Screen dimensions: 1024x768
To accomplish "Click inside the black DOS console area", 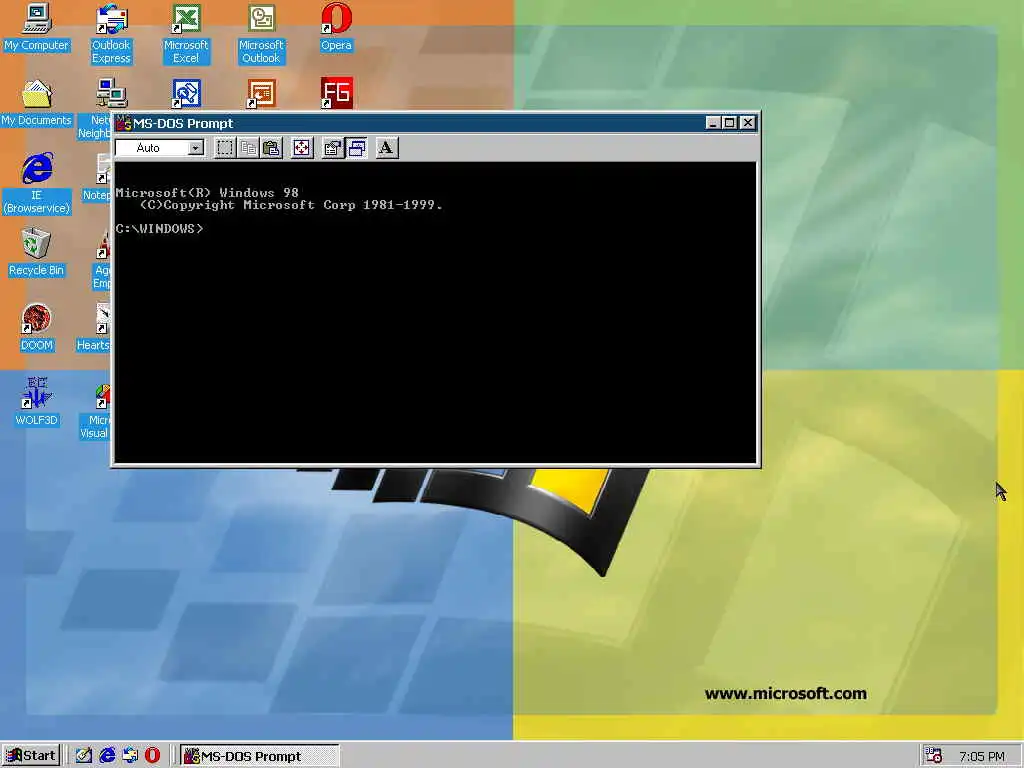I will 436,312.
